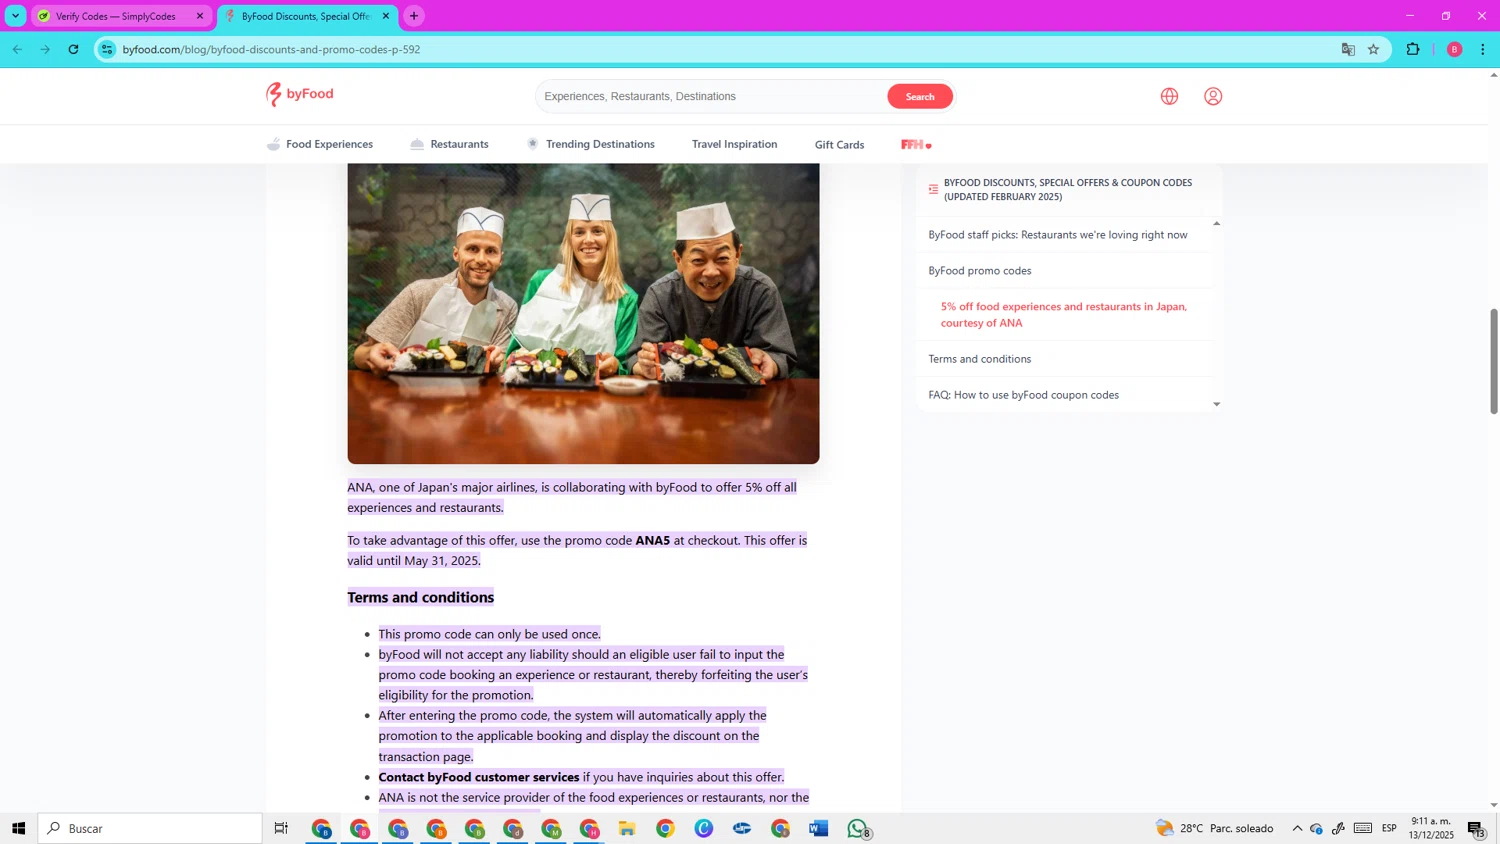This screenshot has height=844, width=1500.
Task: Click the address bar URL
Action: click(x=271, y=49)
